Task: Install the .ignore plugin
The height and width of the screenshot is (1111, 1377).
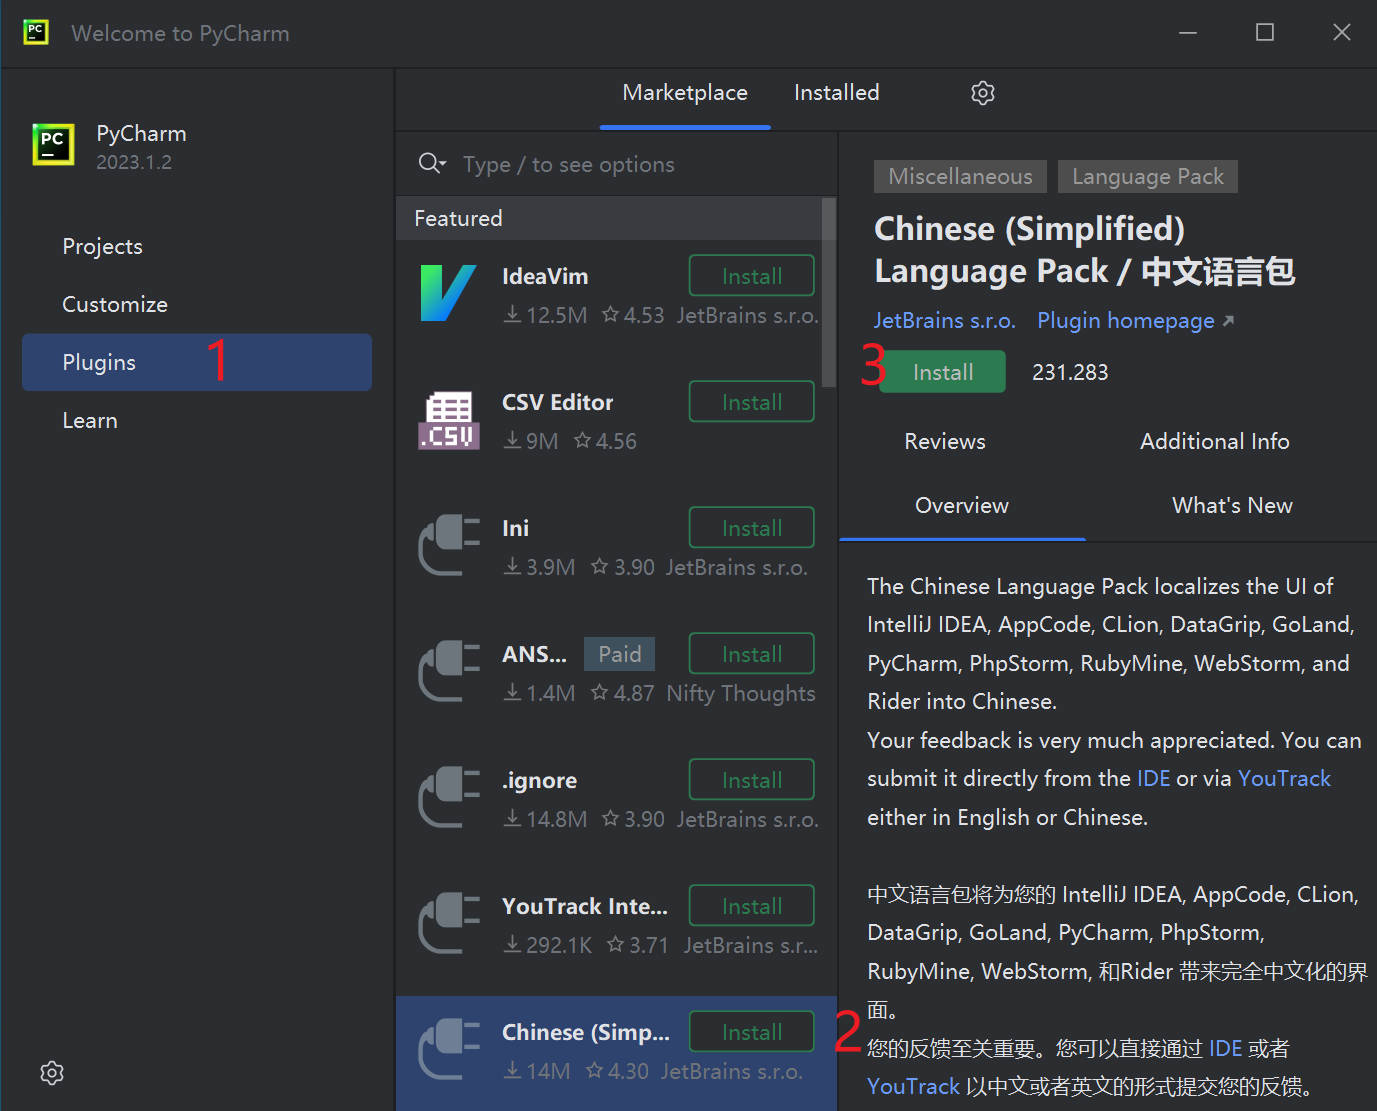Action: [x=752, y=780]
